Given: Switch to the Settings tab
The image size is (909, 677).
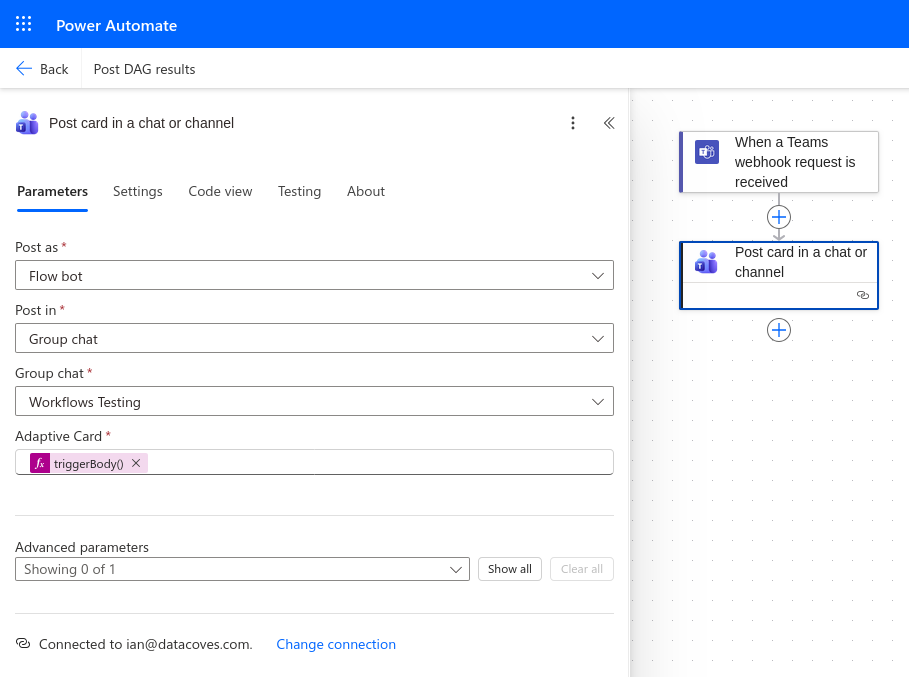Looking at the screenshot, I should pyautogui.click(x=137, y=191).
